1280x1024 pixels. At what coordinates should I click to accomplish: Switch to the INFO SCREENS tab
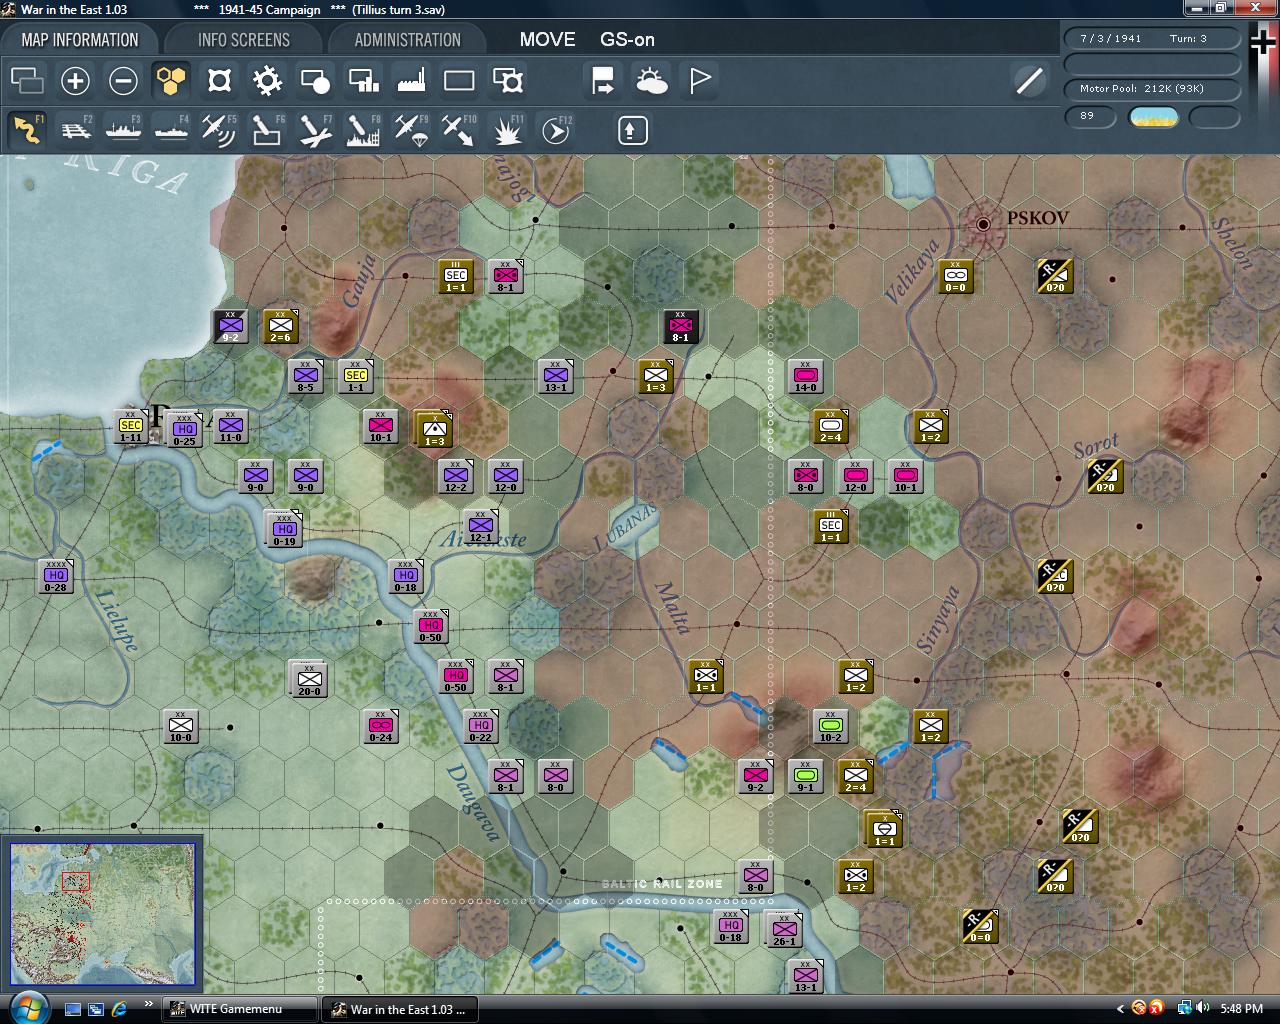pyautogui.click(x=244, y=40)
